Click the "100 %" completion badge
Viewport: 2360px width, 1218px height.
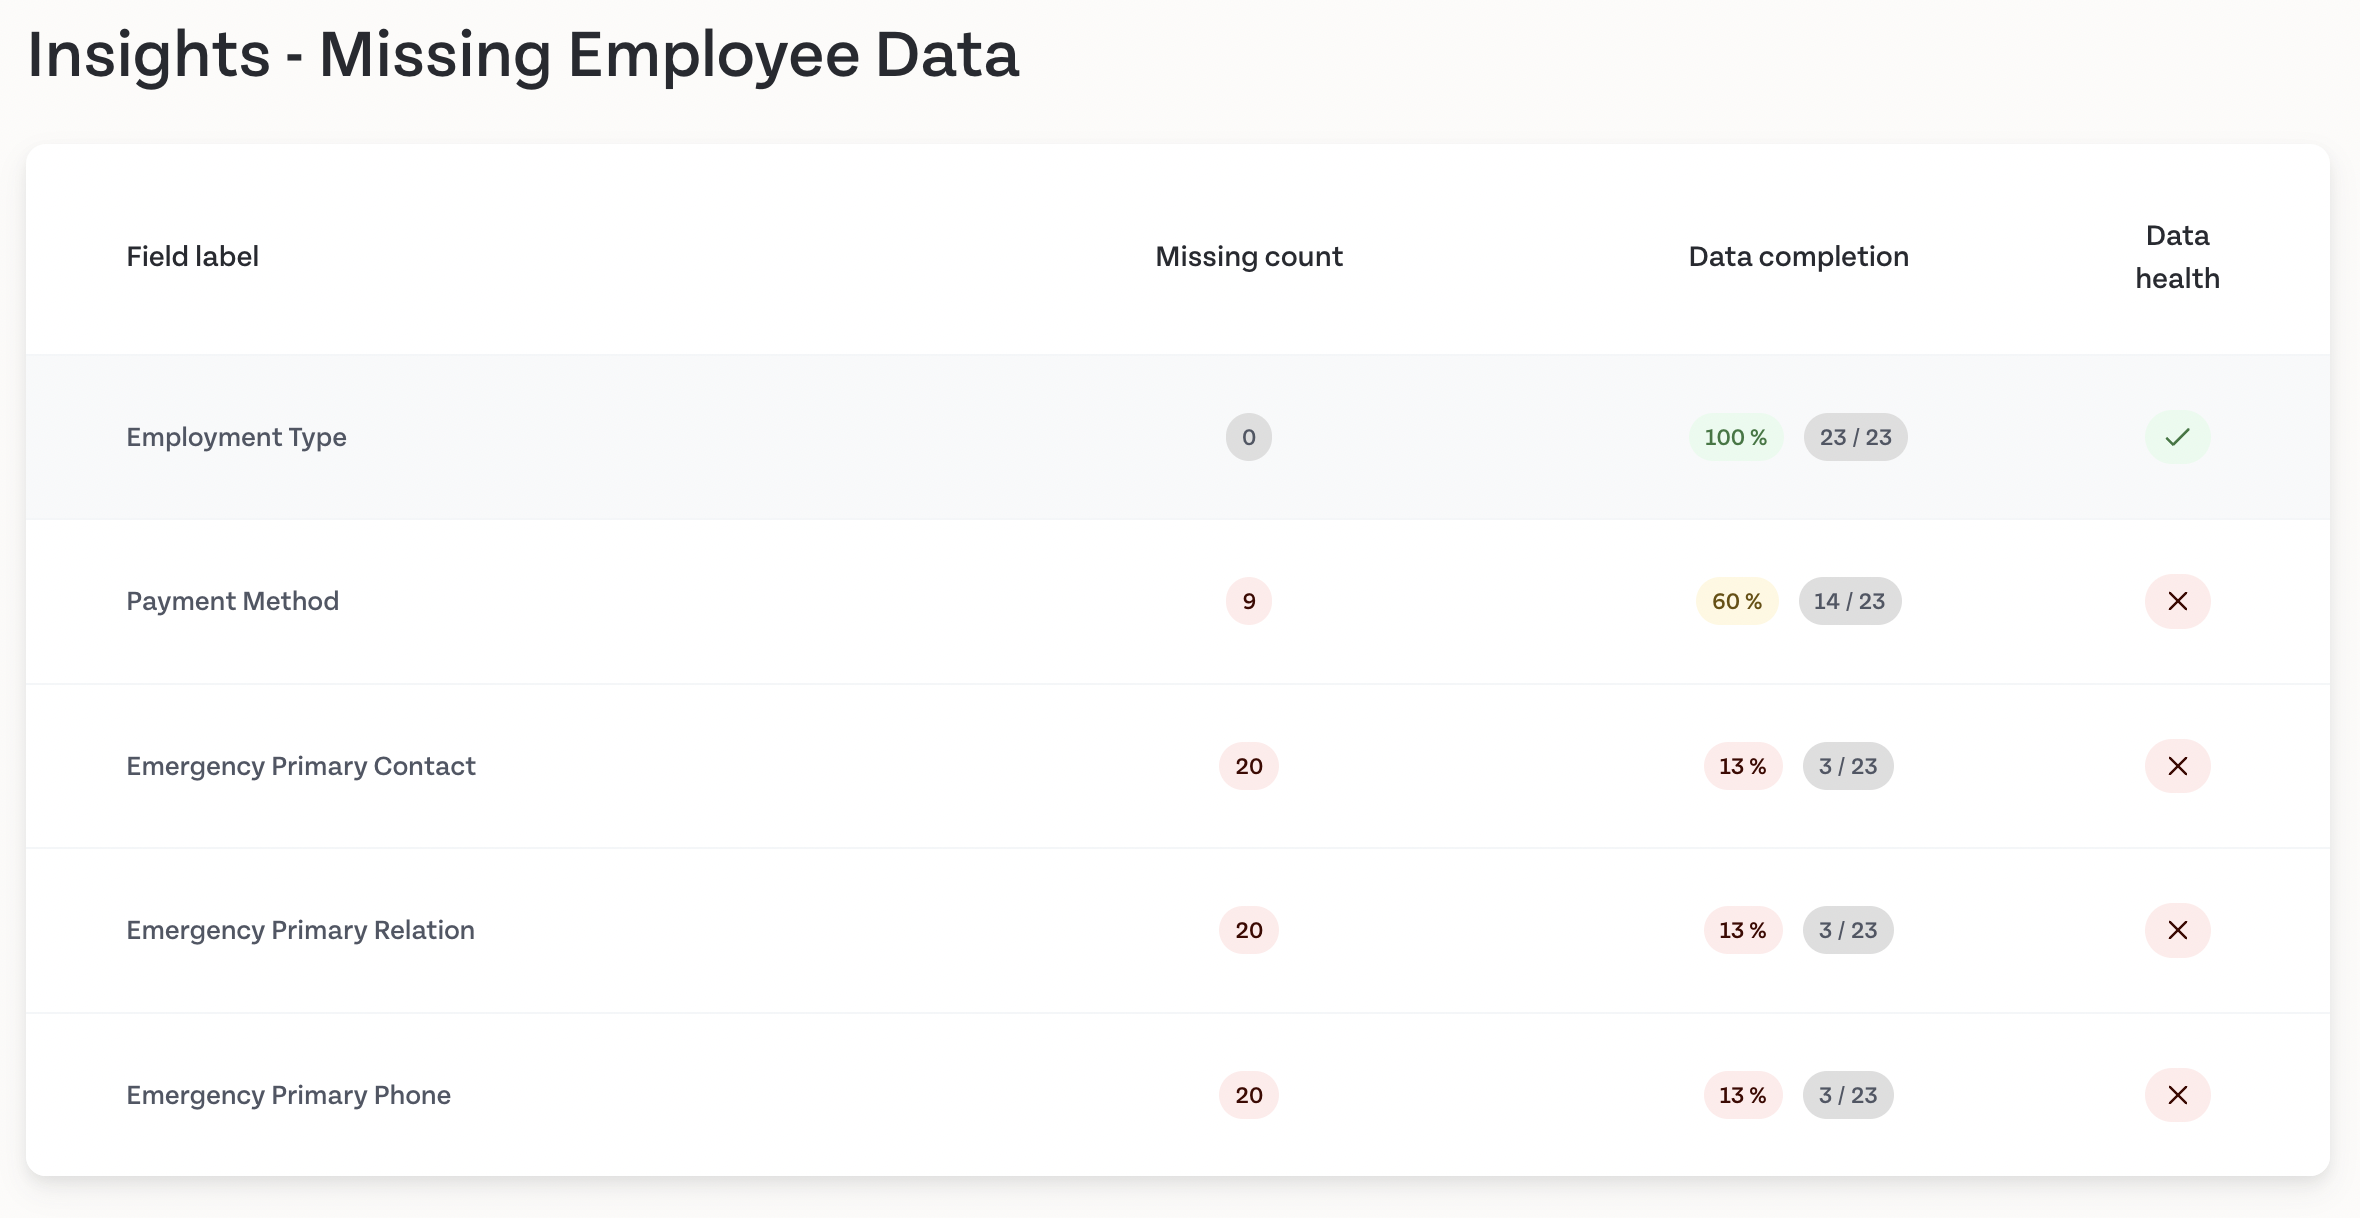[x=1736, y=437]
